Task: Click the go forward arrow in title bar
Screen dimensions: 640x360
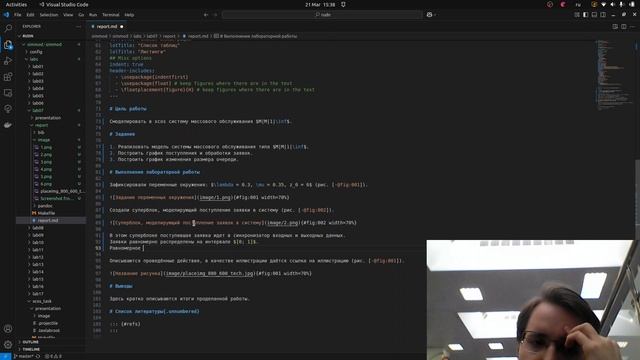Action: 216,15
